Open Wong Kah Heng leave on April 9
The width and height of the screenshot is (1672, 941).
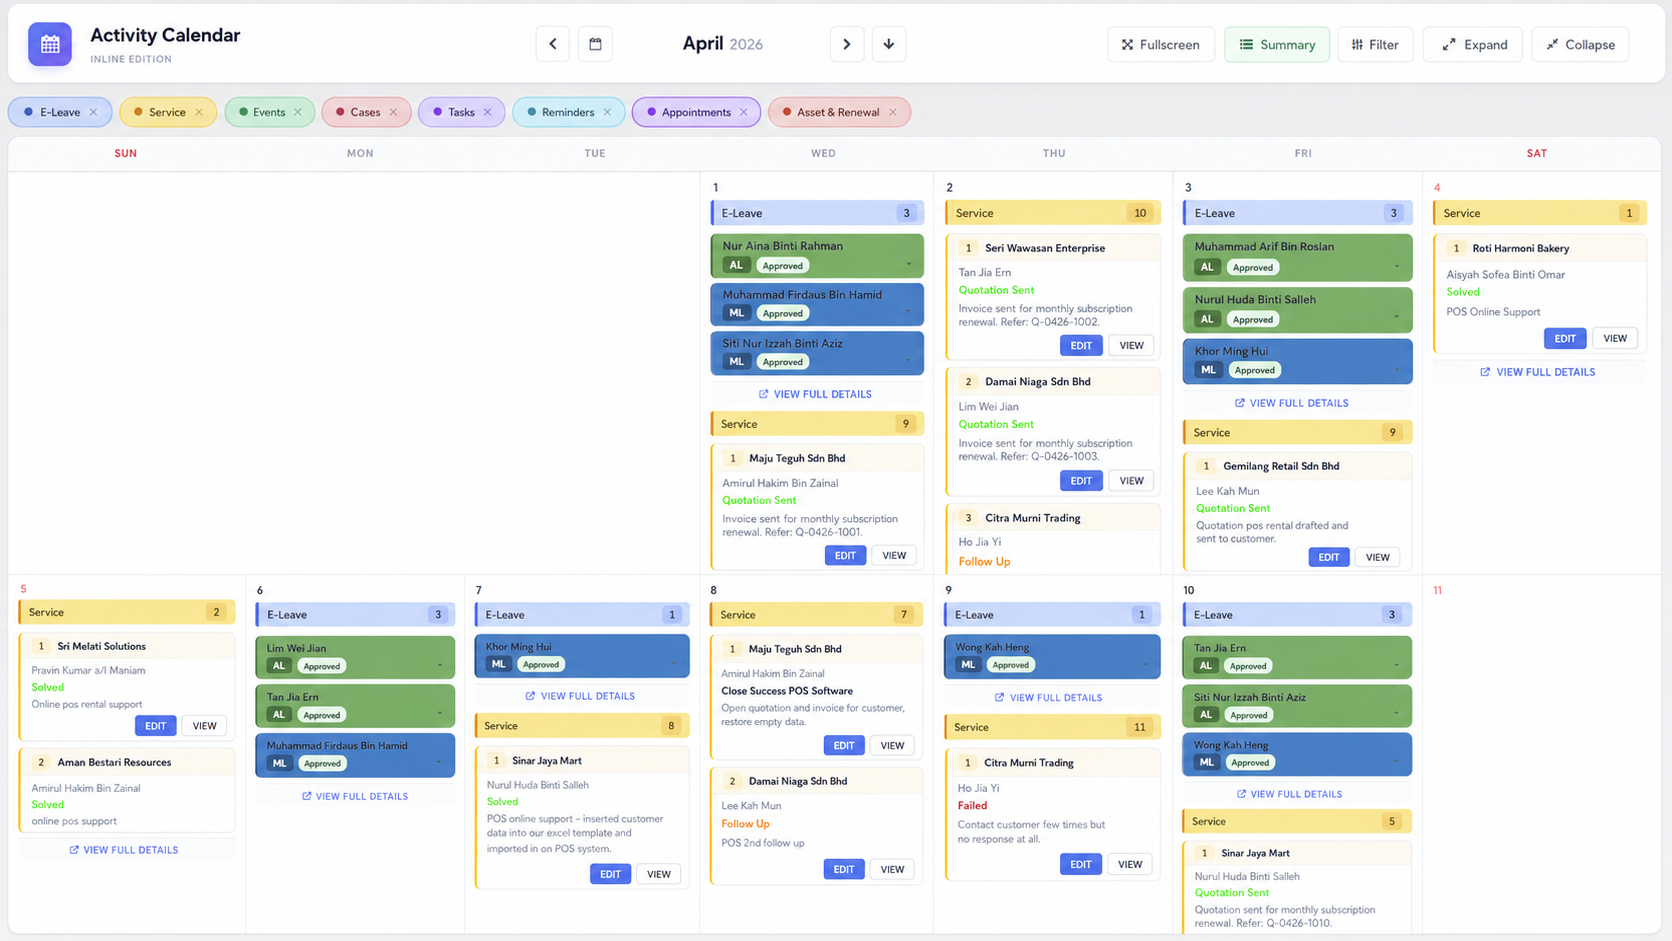1052,656
